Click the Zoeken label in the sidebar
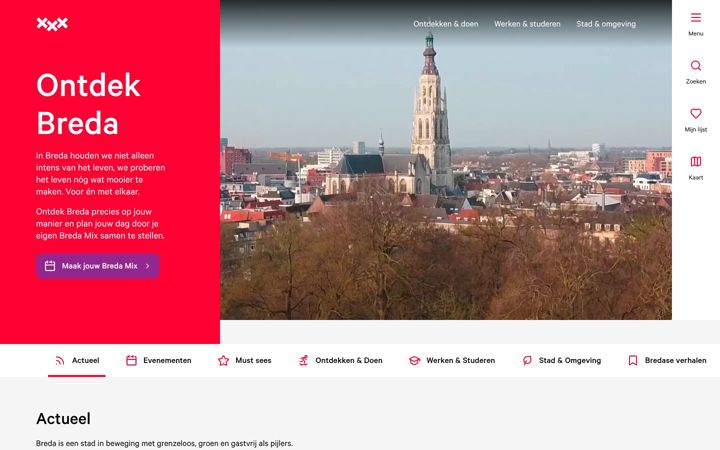The height and width of the screenshot is (450, 720). tap(696, 81)
